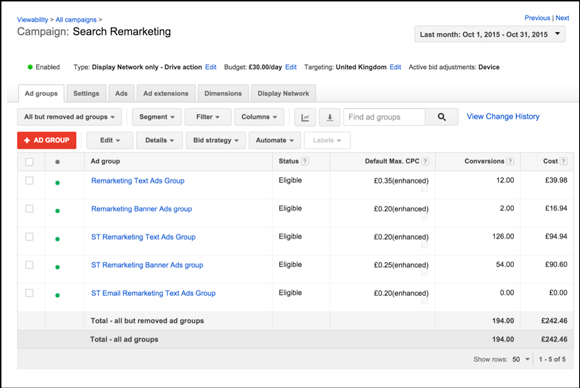Click help icon next to Cost header
This screenshot has width=580, height=388.
pyautogui.click(x=563, y=161)
